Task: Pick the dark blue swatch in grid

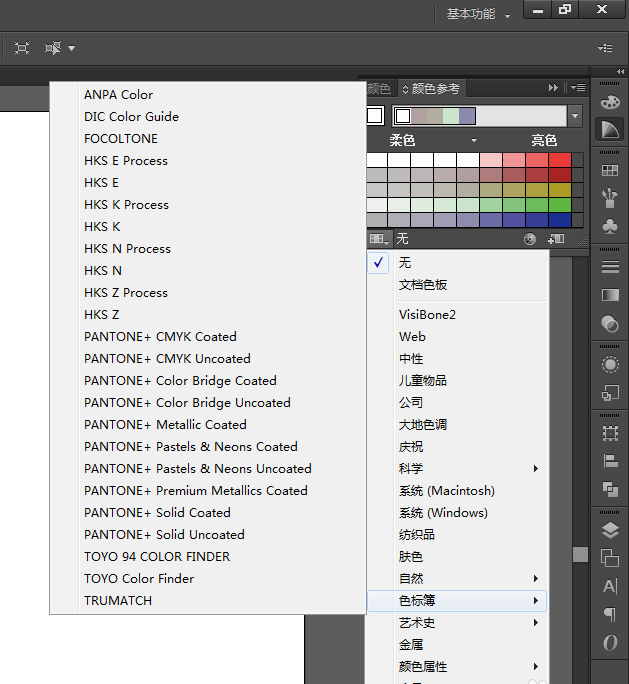Action: [560, 220]
